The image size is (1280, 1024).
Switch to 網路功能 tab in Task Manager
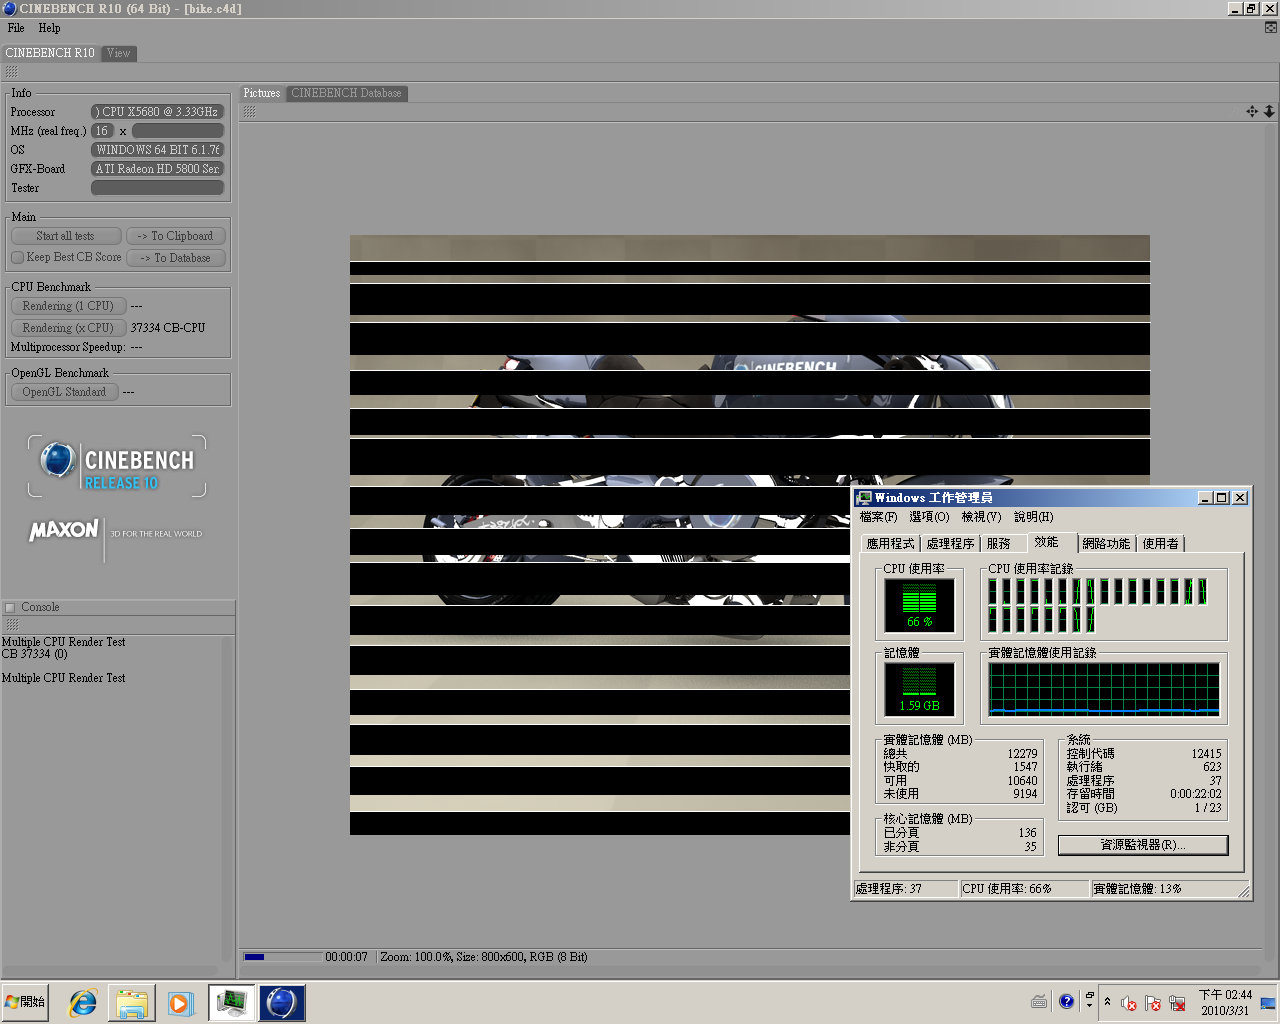(1106, 543)
